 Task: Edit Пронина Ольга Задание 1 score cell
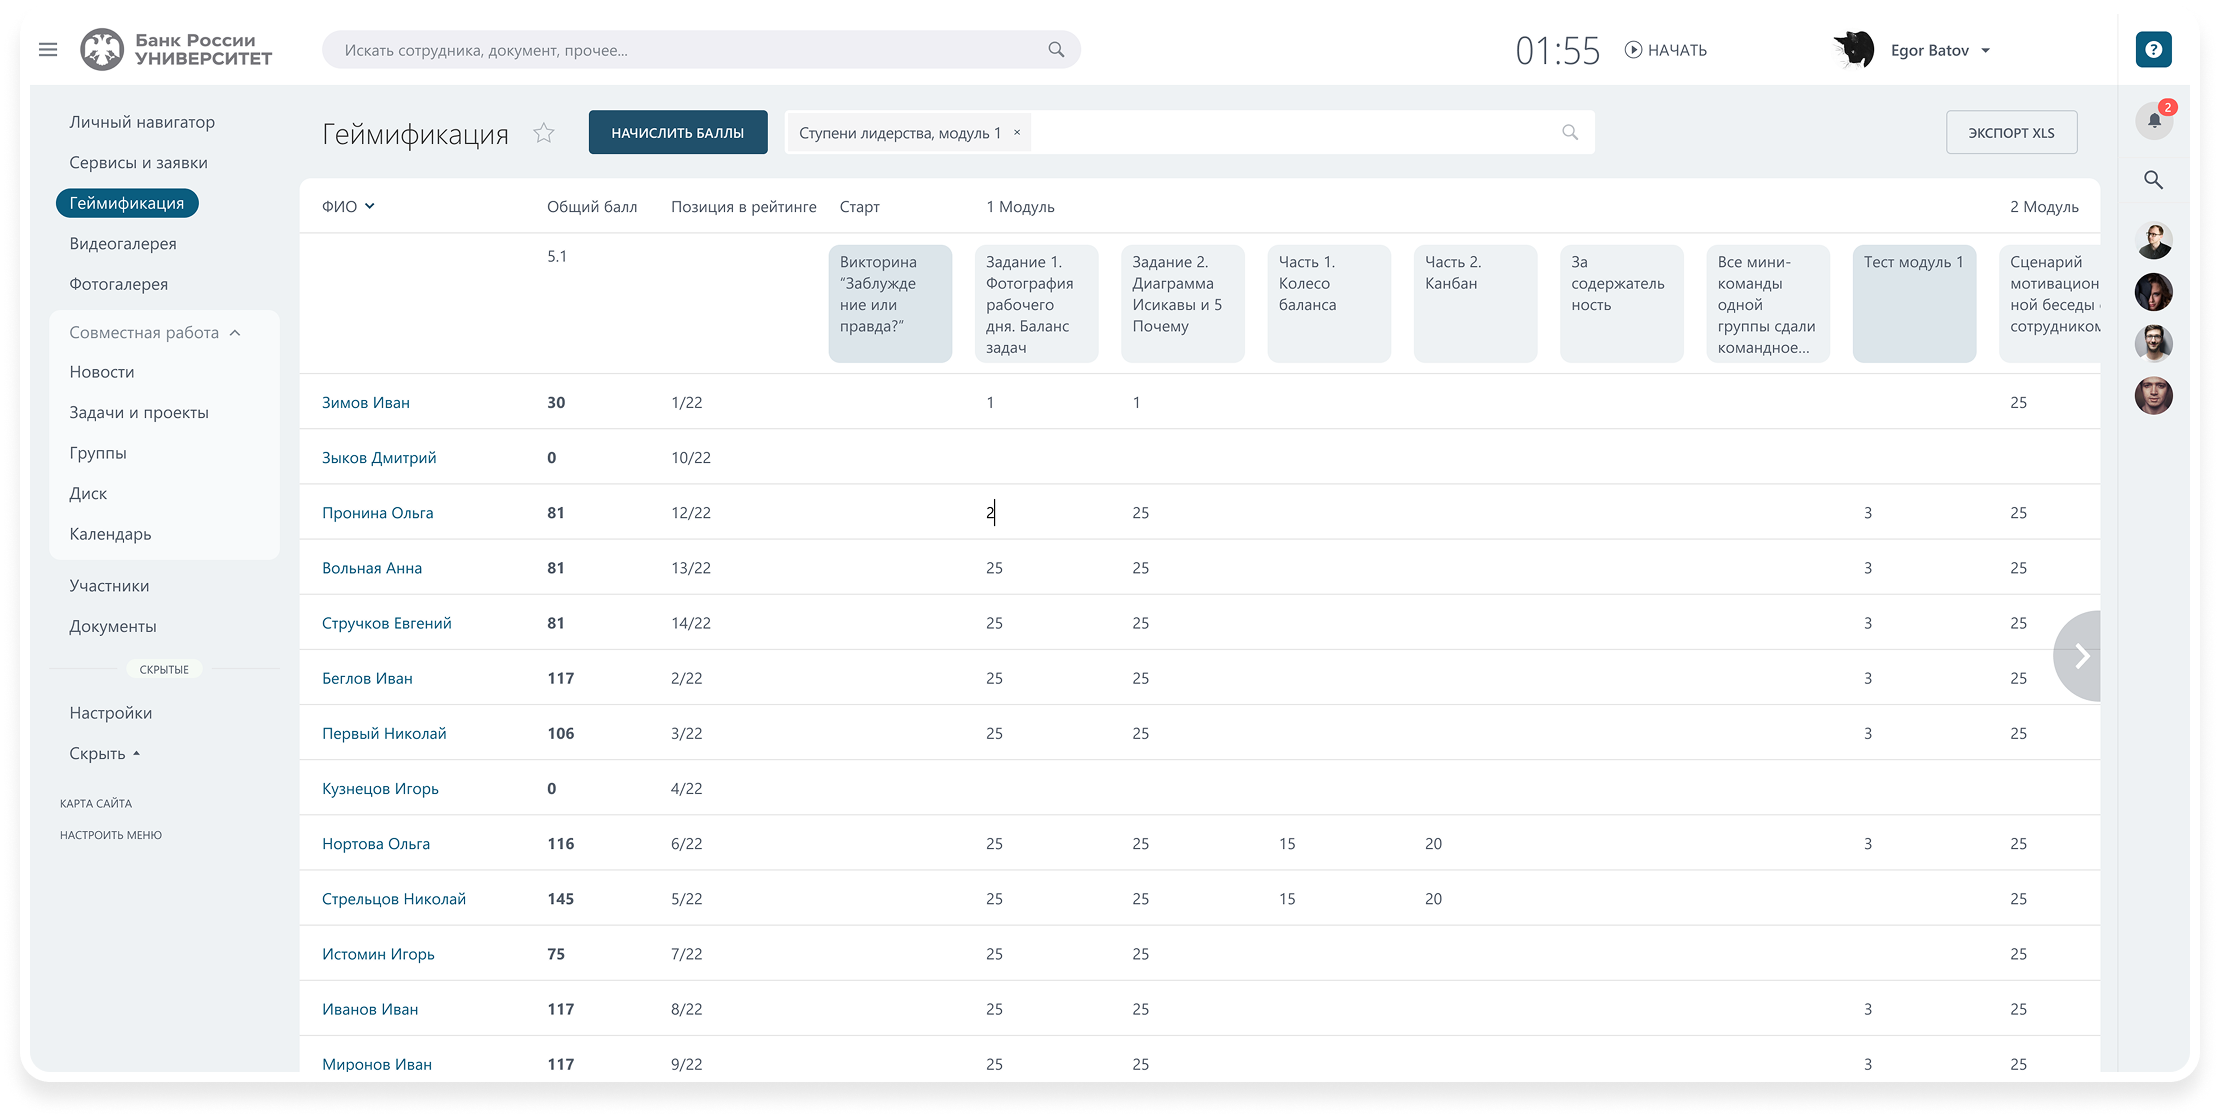[1036, 513]
